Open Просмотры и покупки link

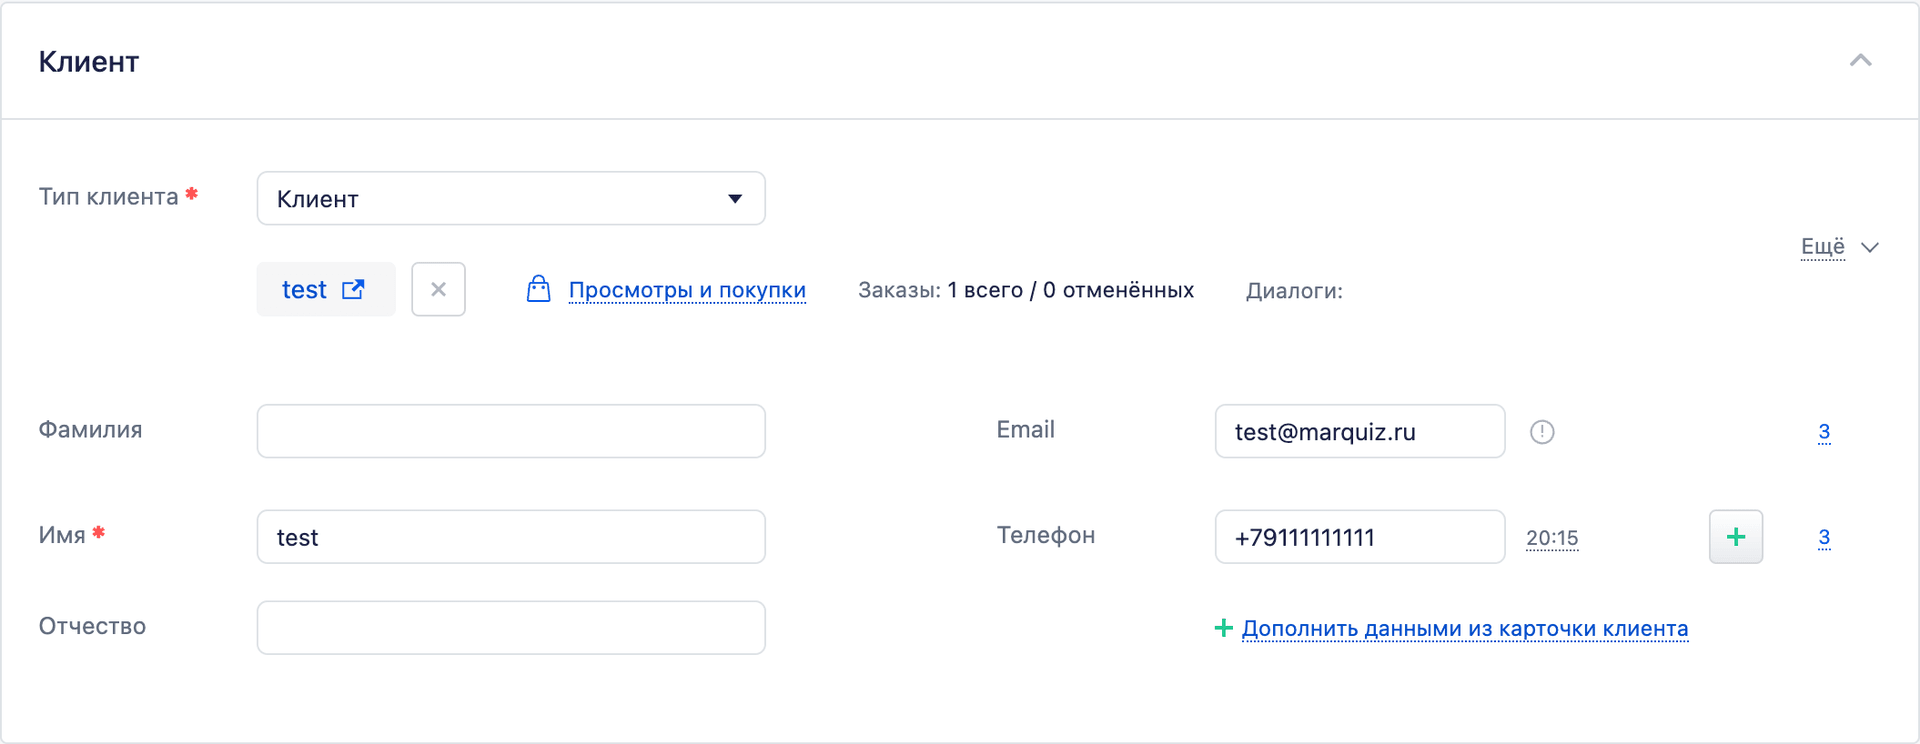pos(687,290)
